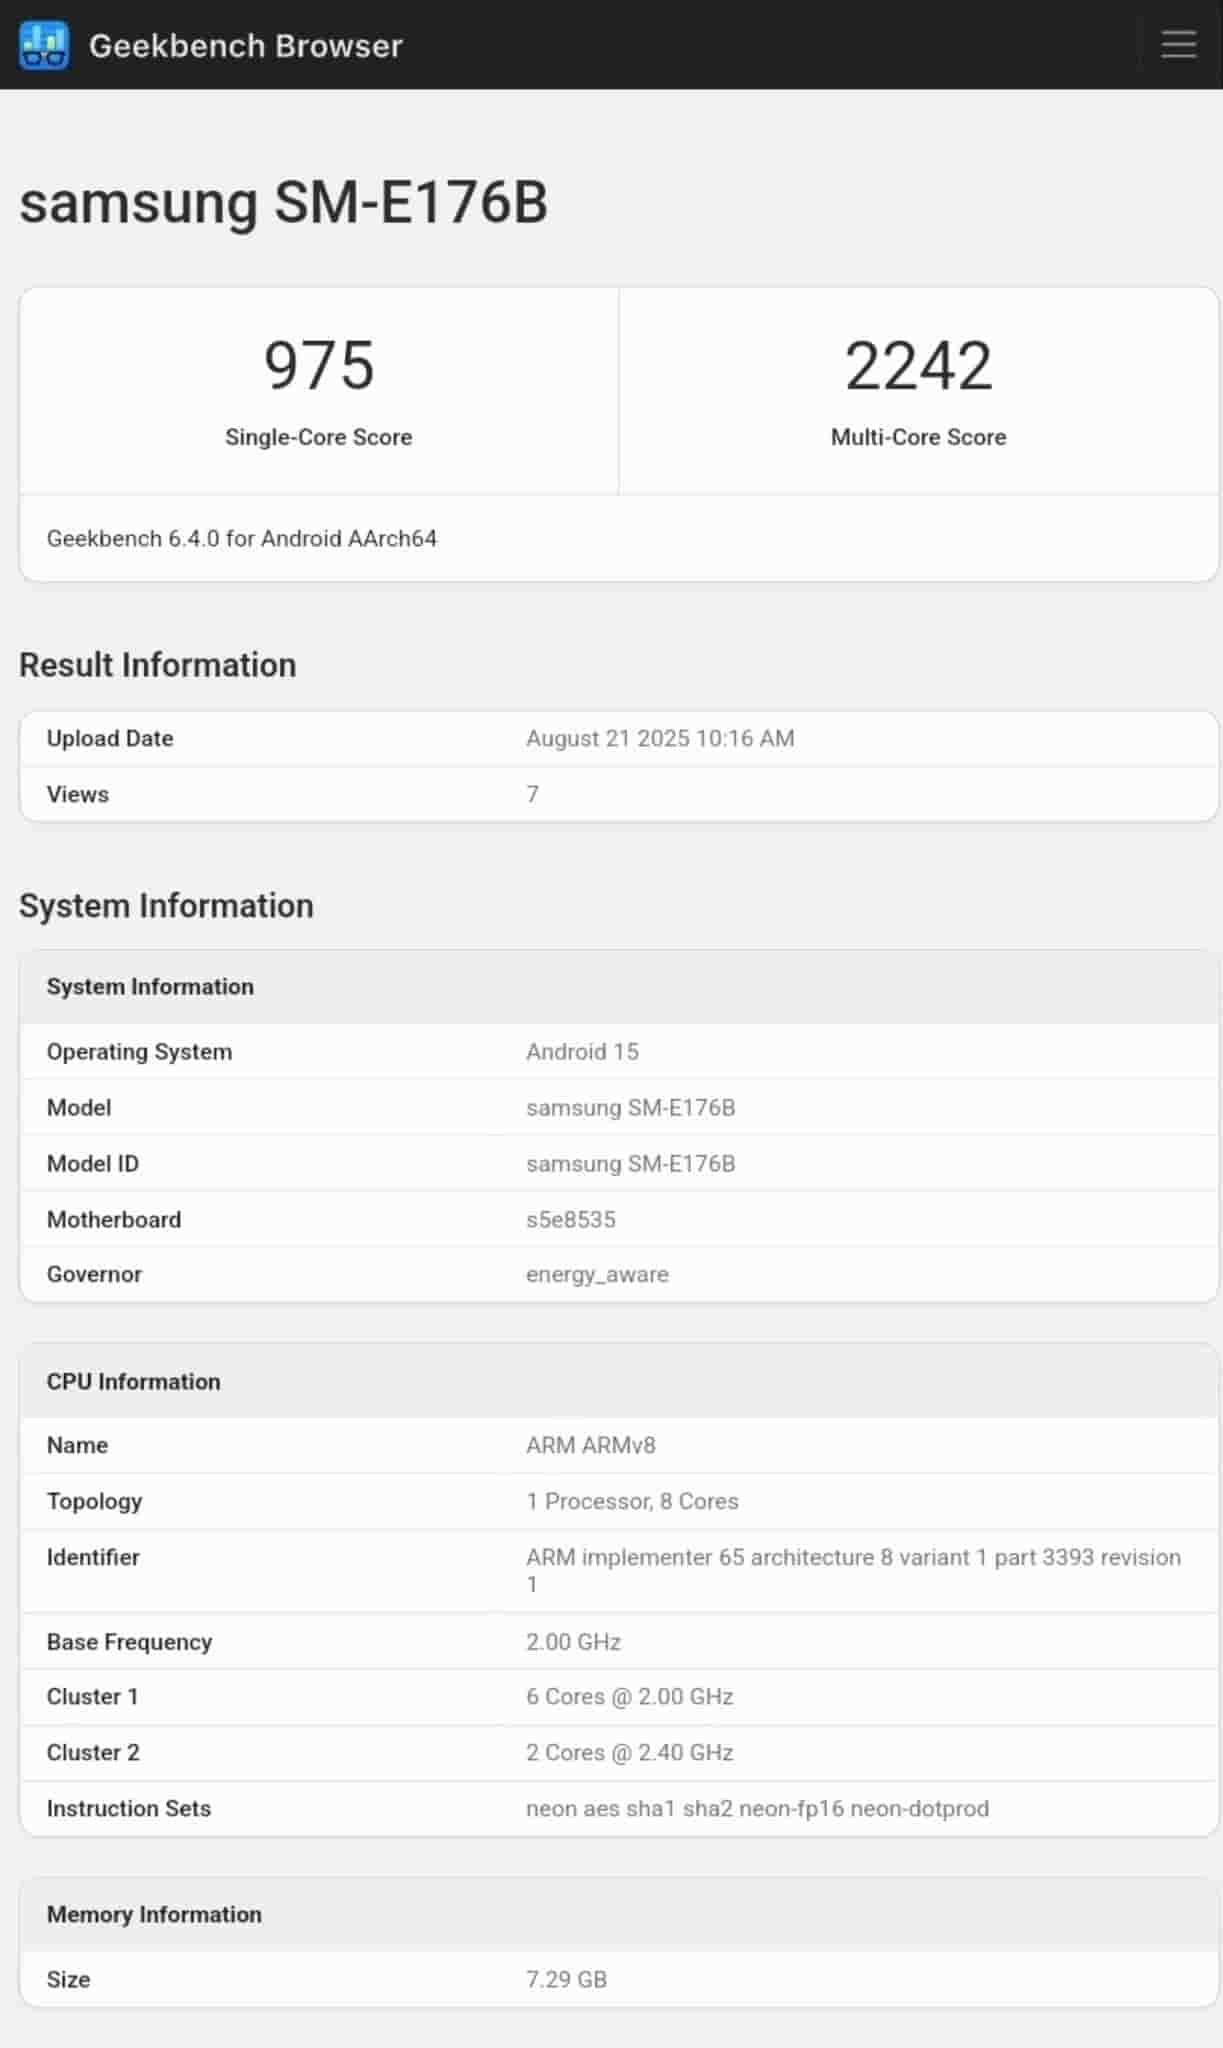This screenshot has width=1223, height=2048.
Task: Click the Motherboard value s5e8535
Action: (x=571, y=1220)
